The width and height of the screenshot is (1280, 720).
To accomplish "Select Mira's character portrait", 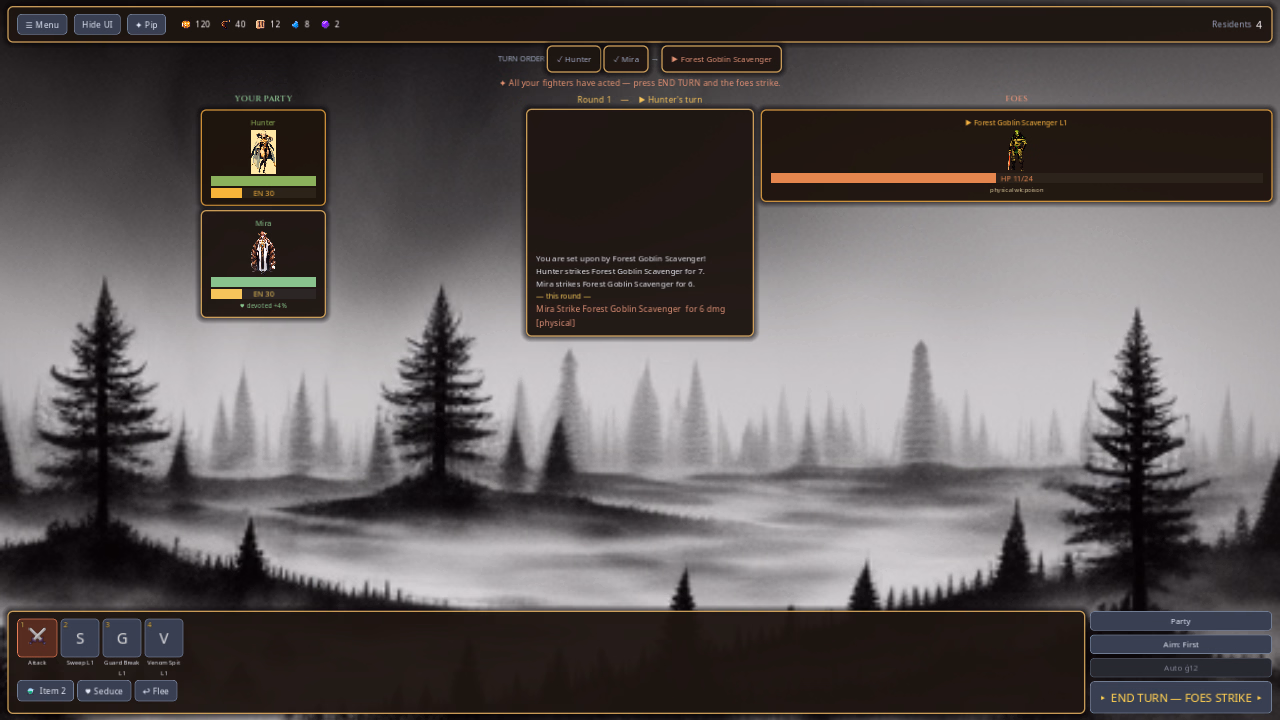I will tap(263, 252).
